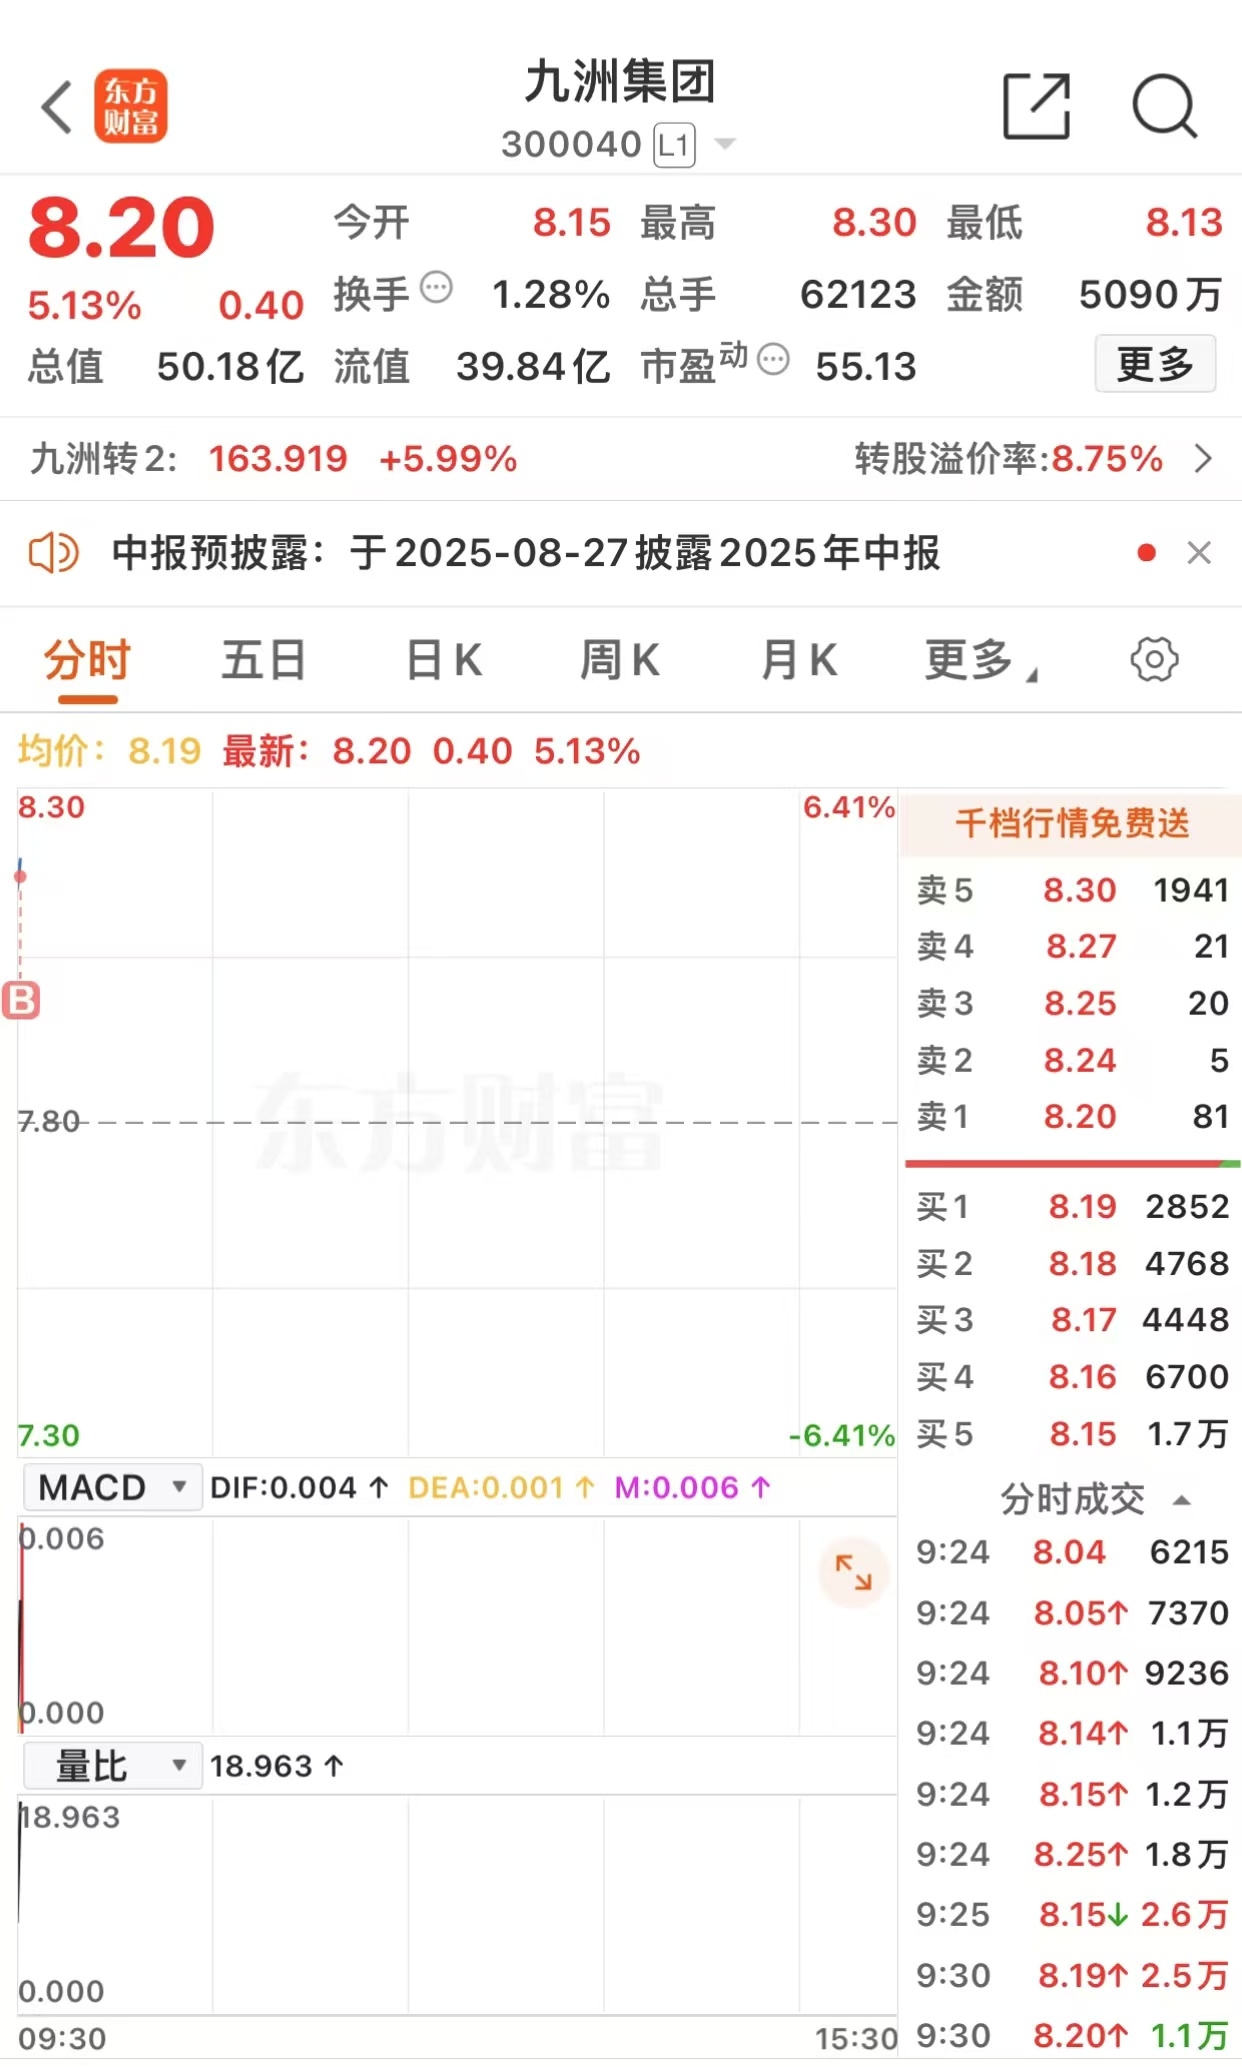The height and width of the screenshot is (2067, 1242).
Task: Open the 量比 indicator dropdown
Action: 112,1765
